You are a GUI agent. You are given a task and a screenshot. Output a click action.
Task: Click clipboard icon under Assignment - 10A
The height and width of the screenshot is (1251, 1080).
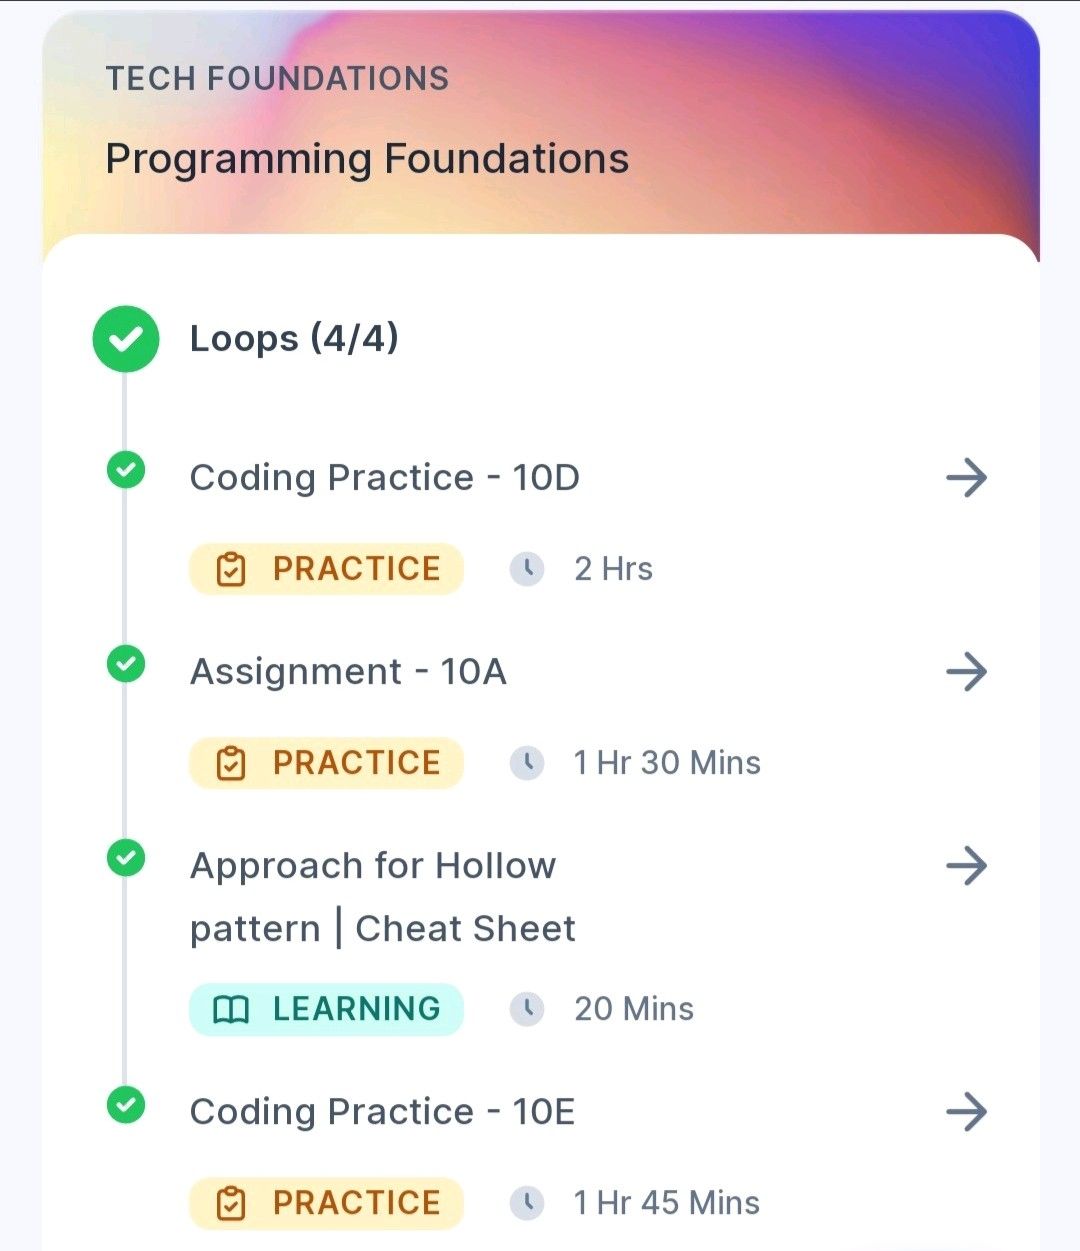pos(231,764)
